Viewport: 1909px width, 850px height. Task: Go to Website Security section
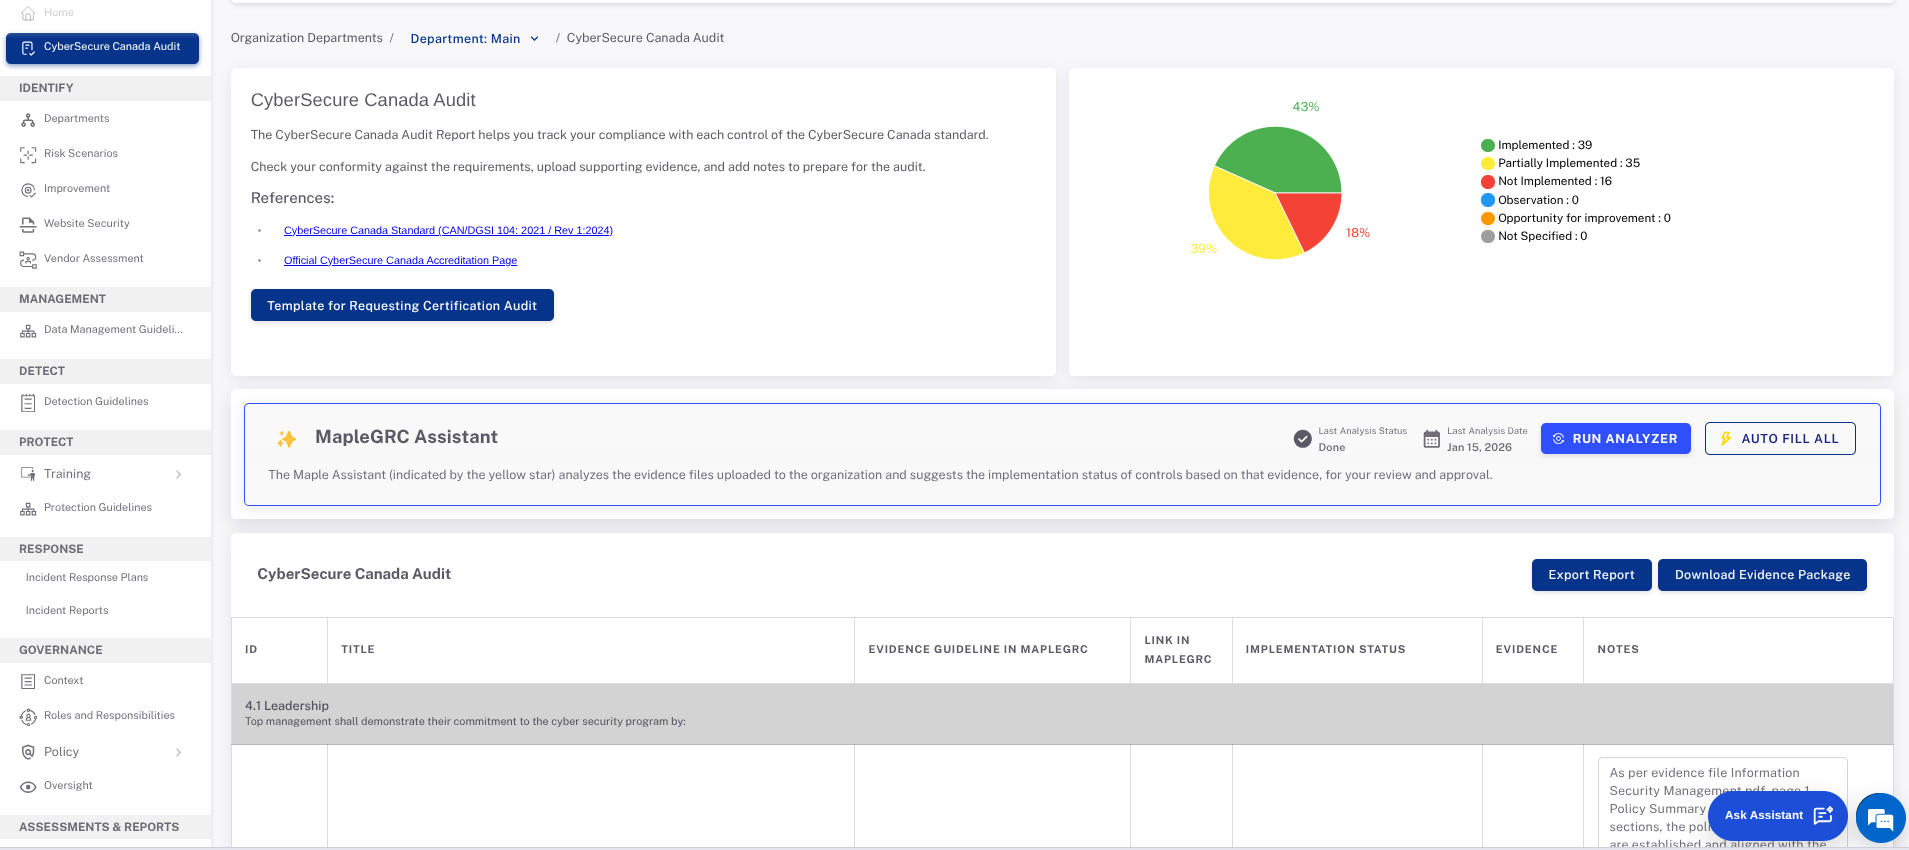[87, 224]
